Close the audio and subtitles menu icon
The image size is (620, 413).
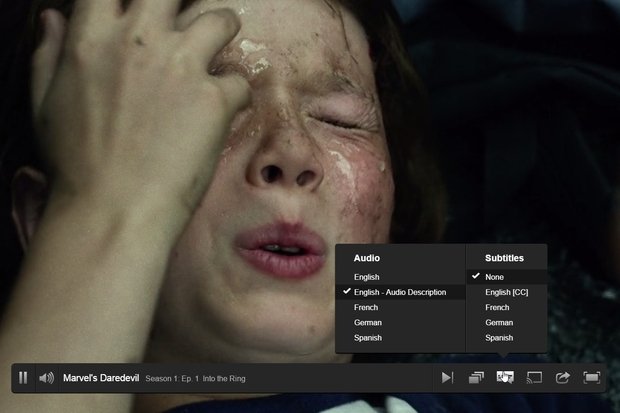tap(505, 377)
